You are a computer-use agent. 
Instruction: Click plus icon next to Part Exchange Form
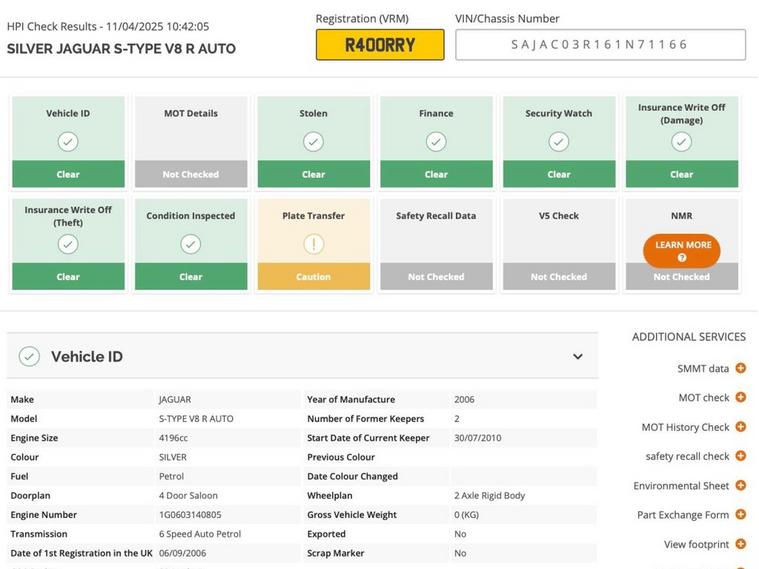pyautogui.click(x=741, y=514)
